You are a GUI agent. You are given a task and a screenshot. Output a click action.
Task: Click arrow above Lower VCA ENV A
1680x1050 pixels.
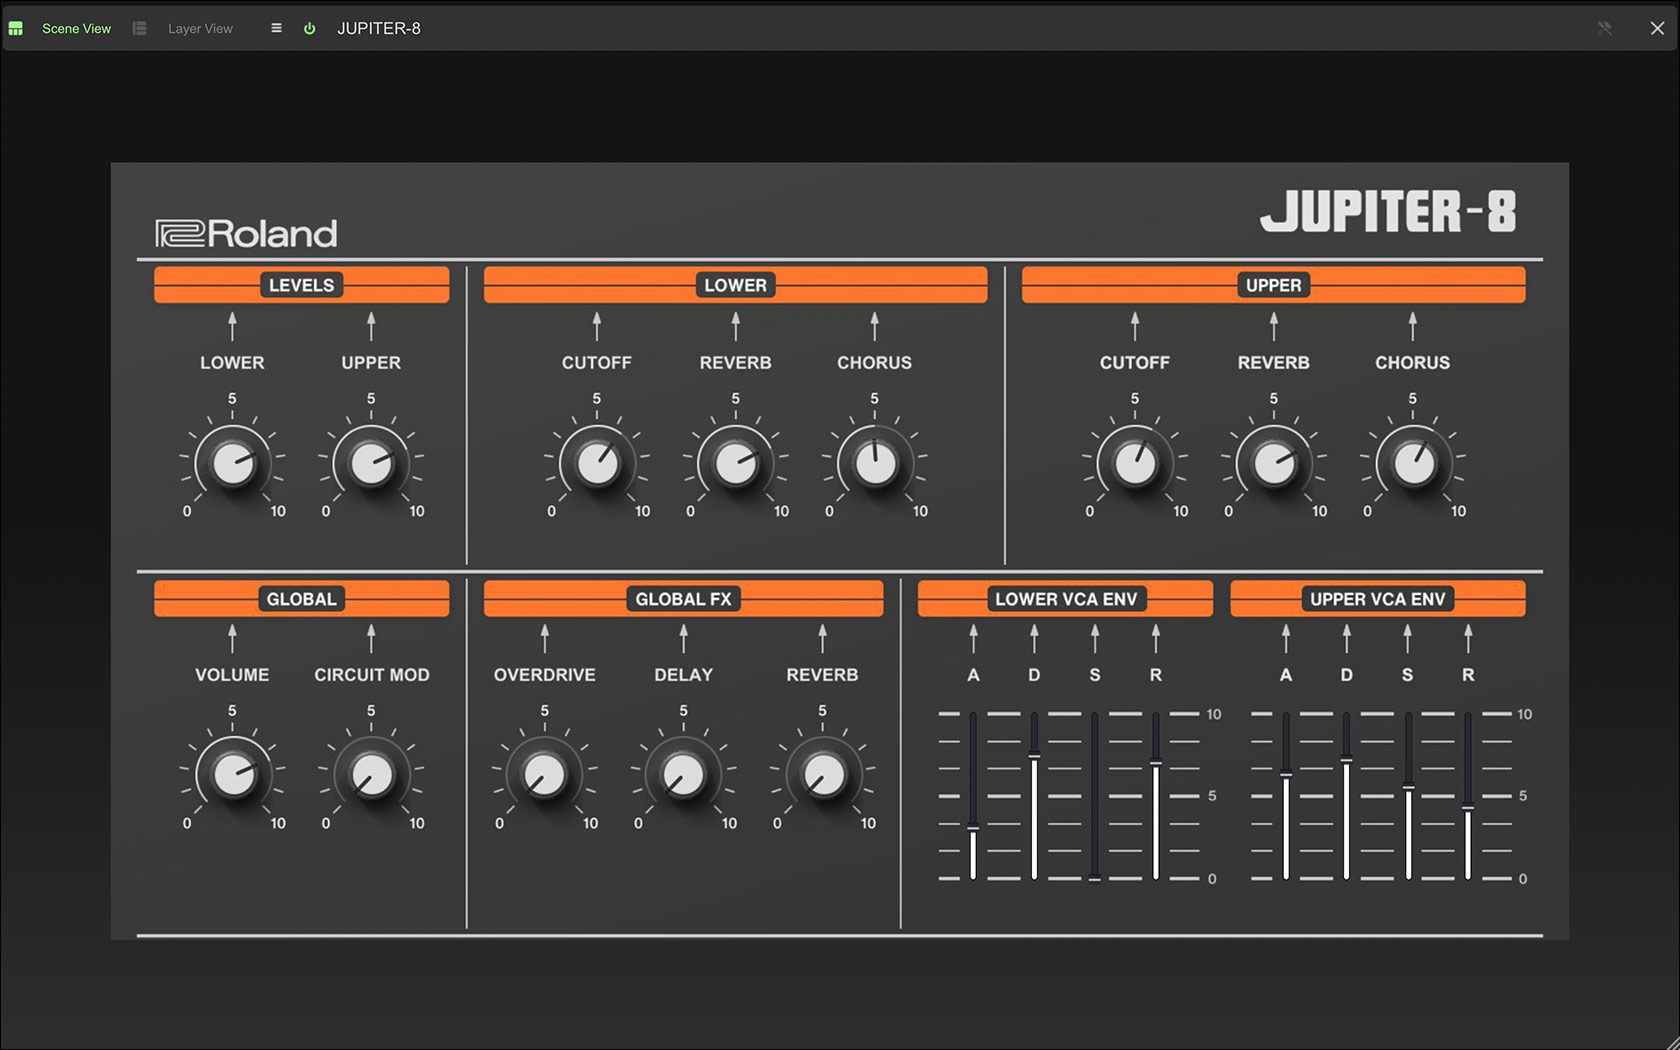click(973, 638)
